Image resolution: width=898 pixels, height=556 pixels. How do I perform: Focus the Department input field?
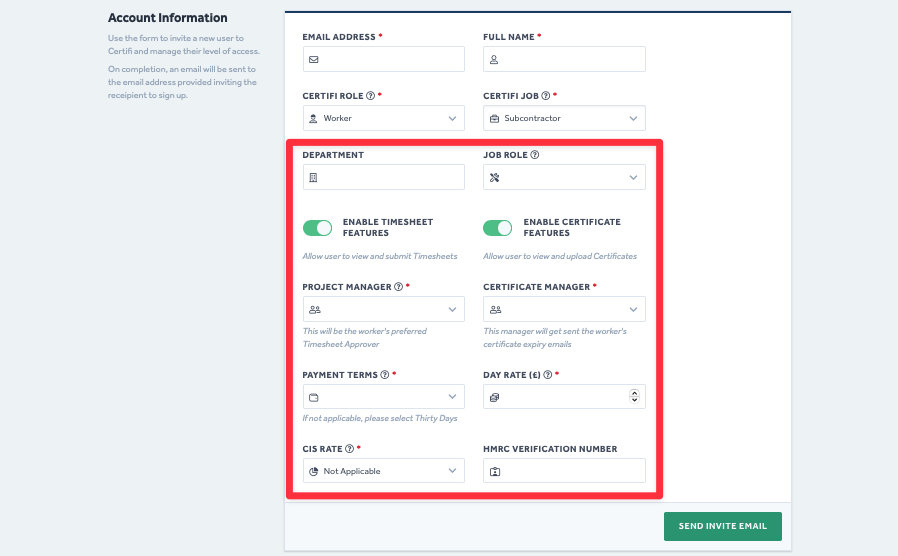[384, 178]
